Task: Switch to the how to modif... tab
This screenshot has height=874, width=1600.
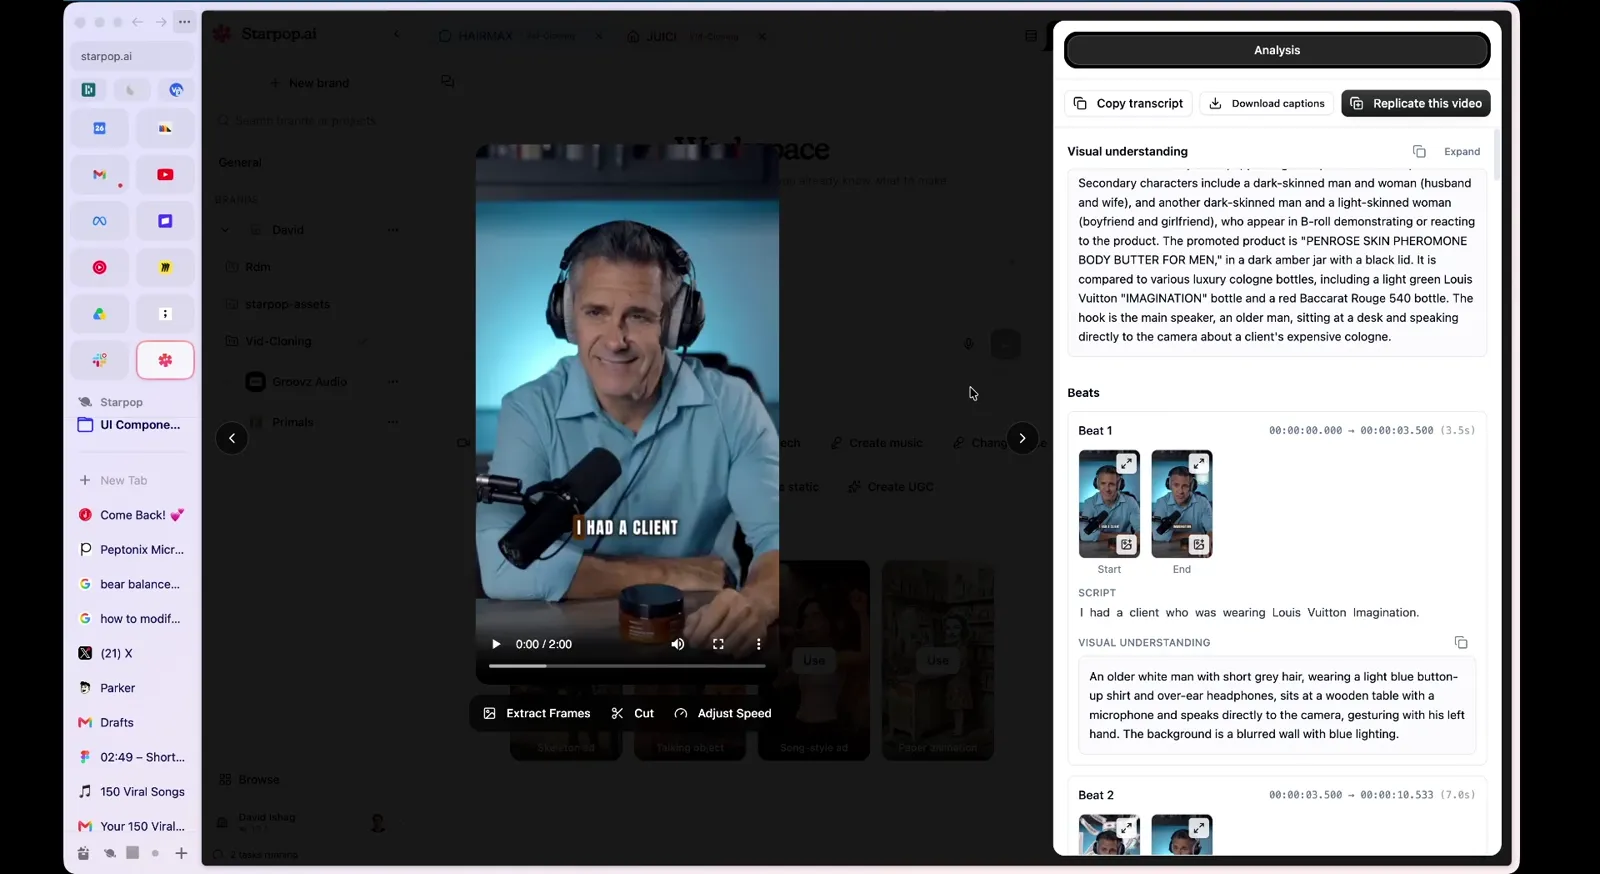Action: [x=131, y=619]
